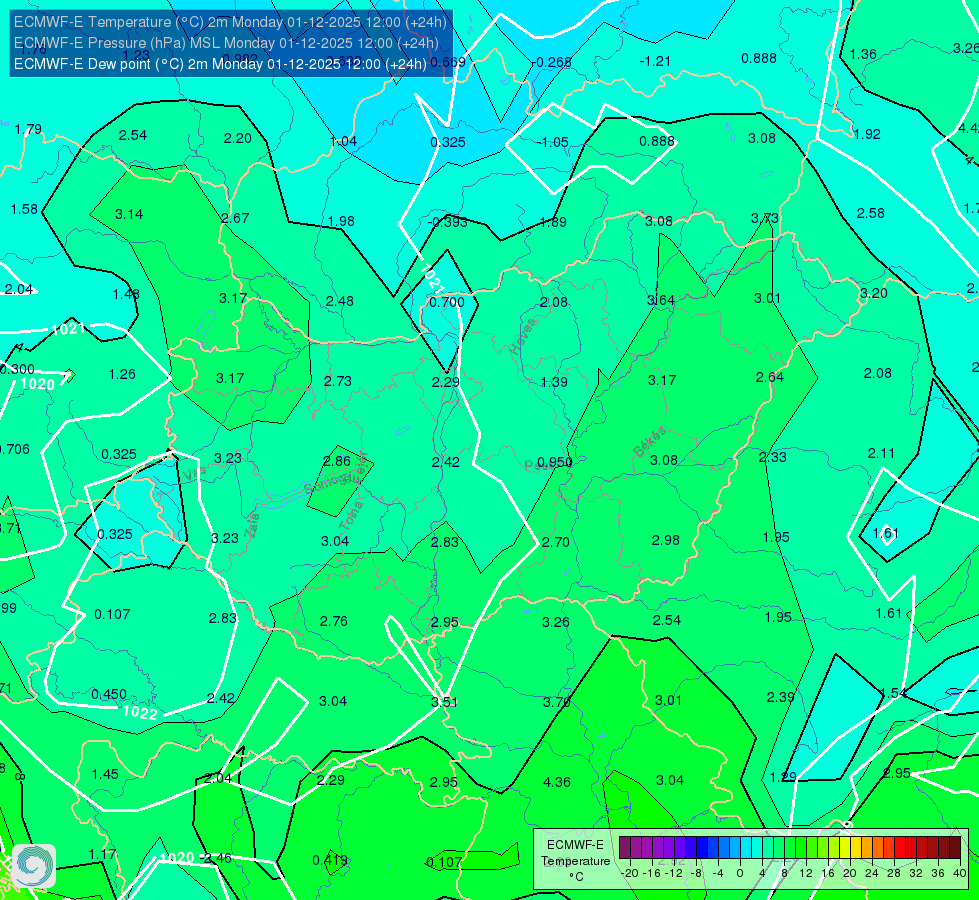Click the 2.48 dew point value
Screen dimensions: 979x900
point(340,302)
